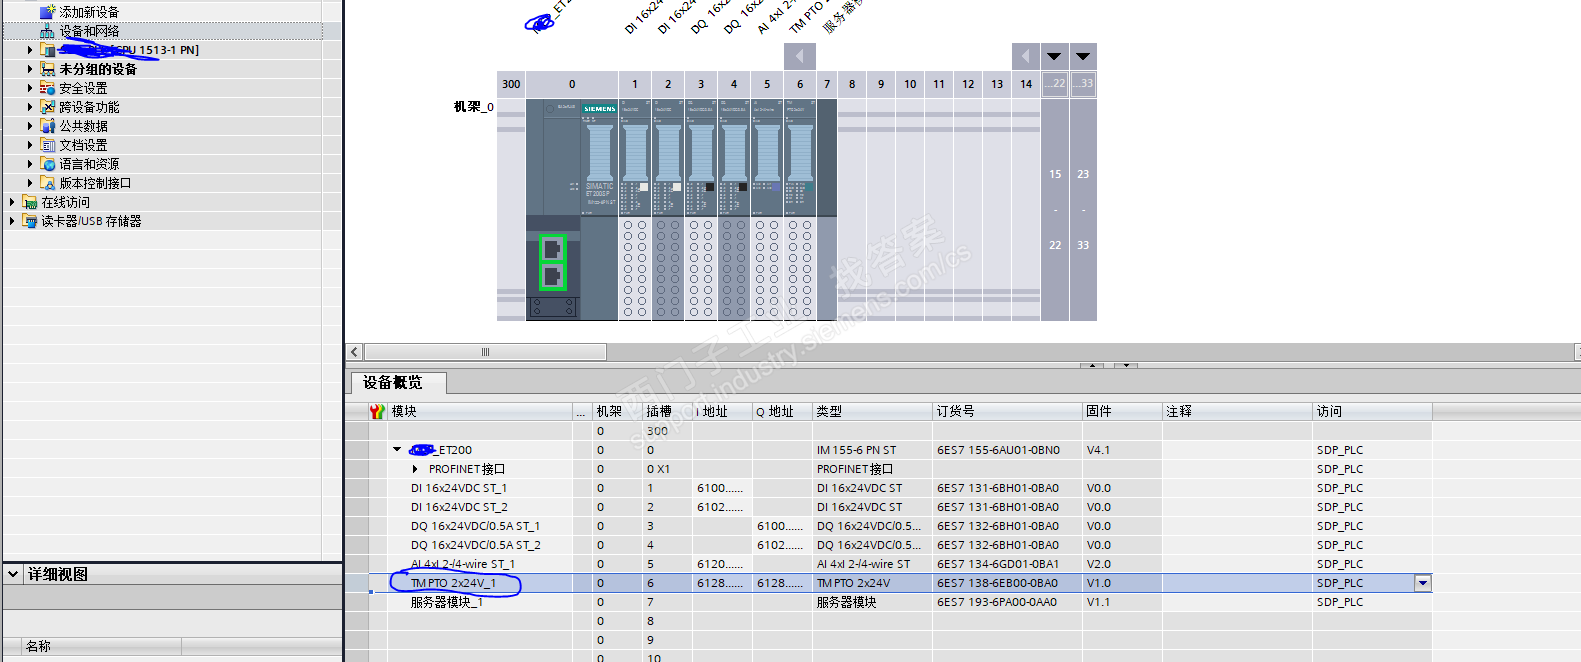This screenshot has width=1581, height=662.
Task: Click the greyed left arrow above slot 14
Action: coord(1025,56)
